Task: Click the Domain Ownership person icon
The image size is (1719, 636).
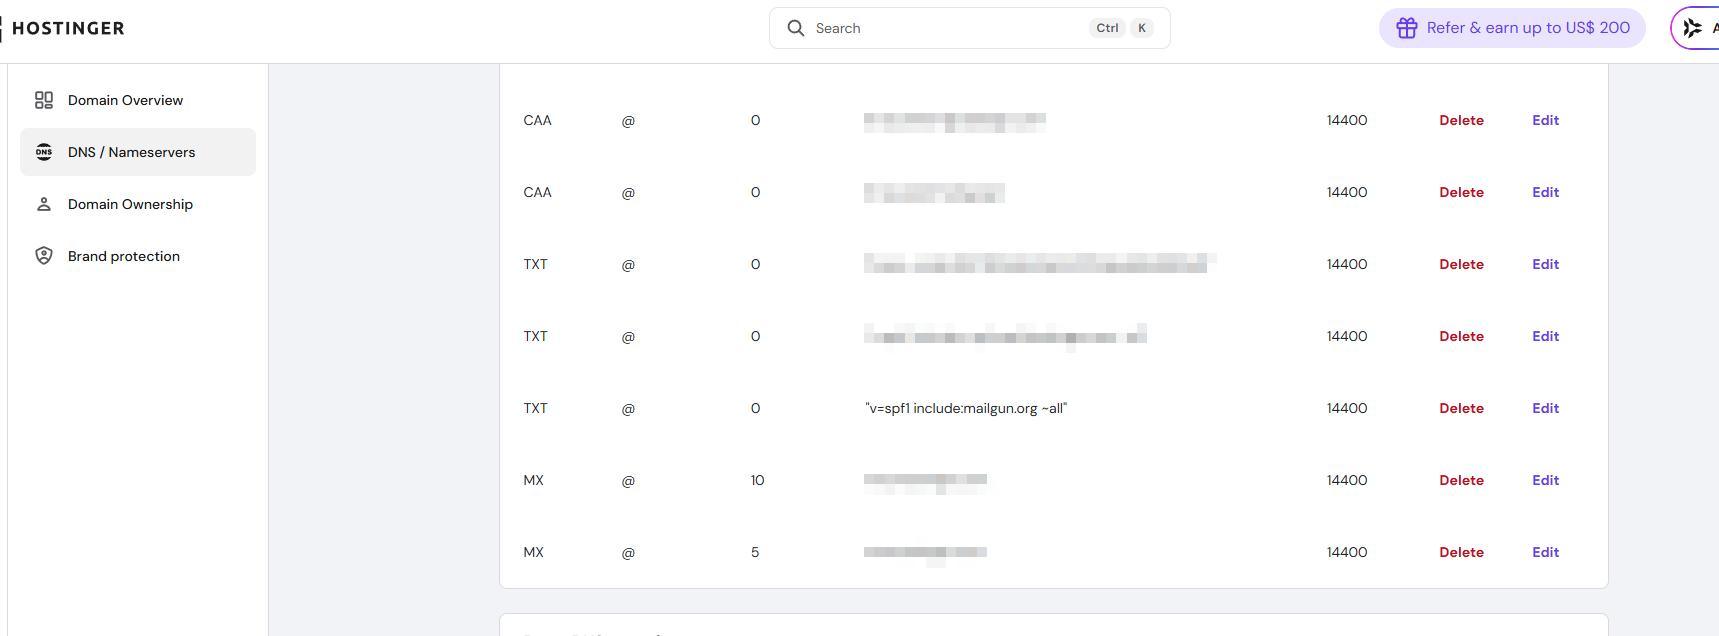Action: (x=44, y=204)
